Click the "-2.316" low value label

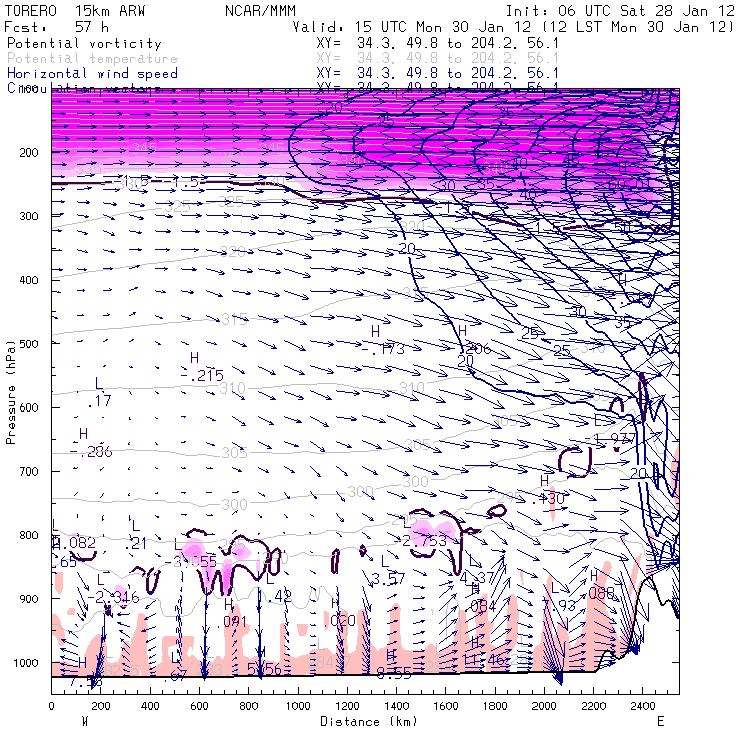113,597
